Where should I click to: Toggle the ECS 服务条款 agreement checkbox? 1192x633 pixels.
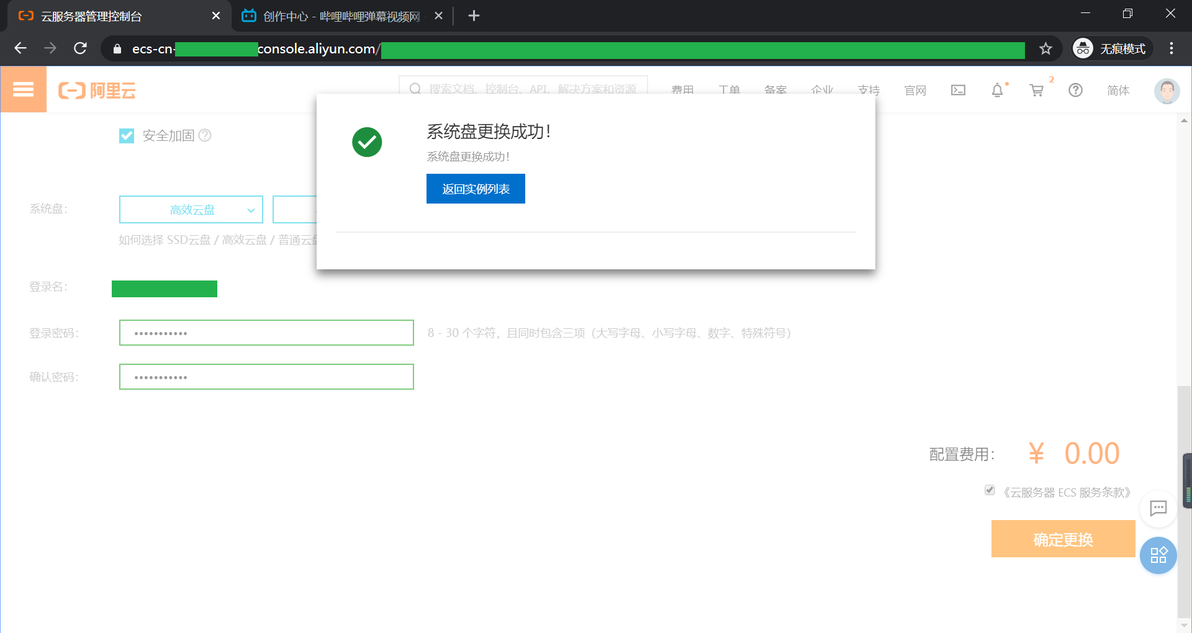pyautogui.click(x=989, y=490)
